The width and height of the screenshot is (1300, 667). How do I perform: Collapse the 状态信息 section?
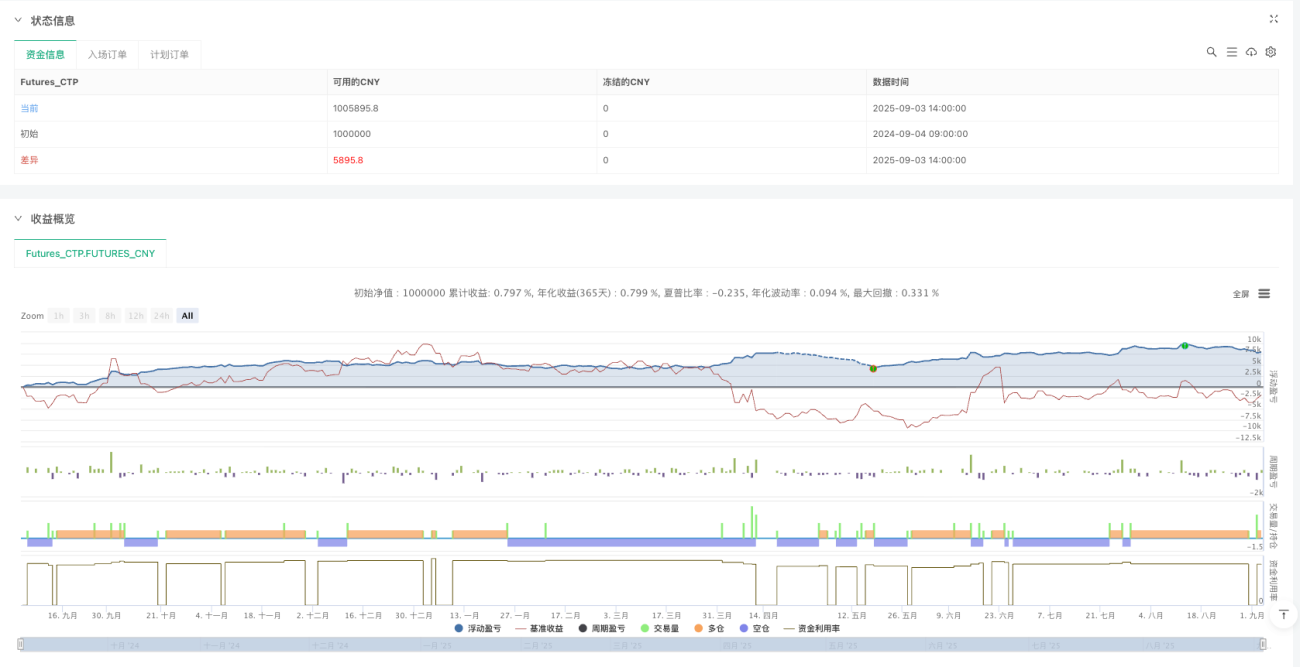(x=17, y=20)
